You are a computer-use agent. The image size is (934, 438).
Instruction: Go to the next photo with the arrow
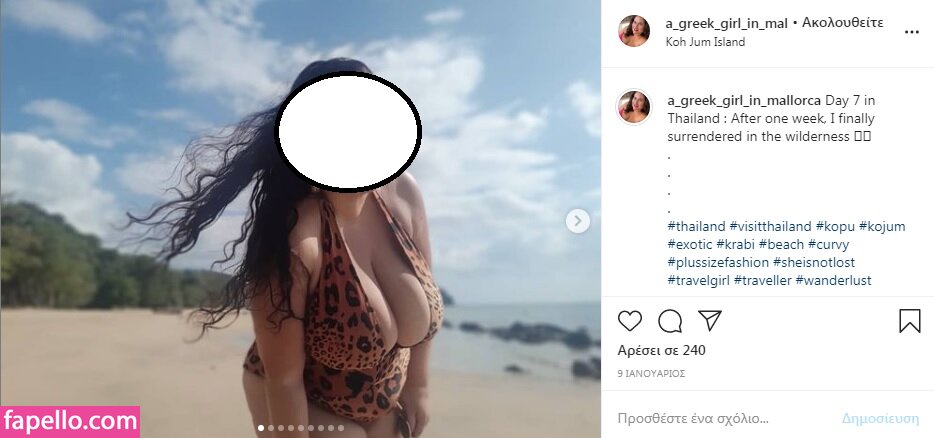(x=577, y=221)
